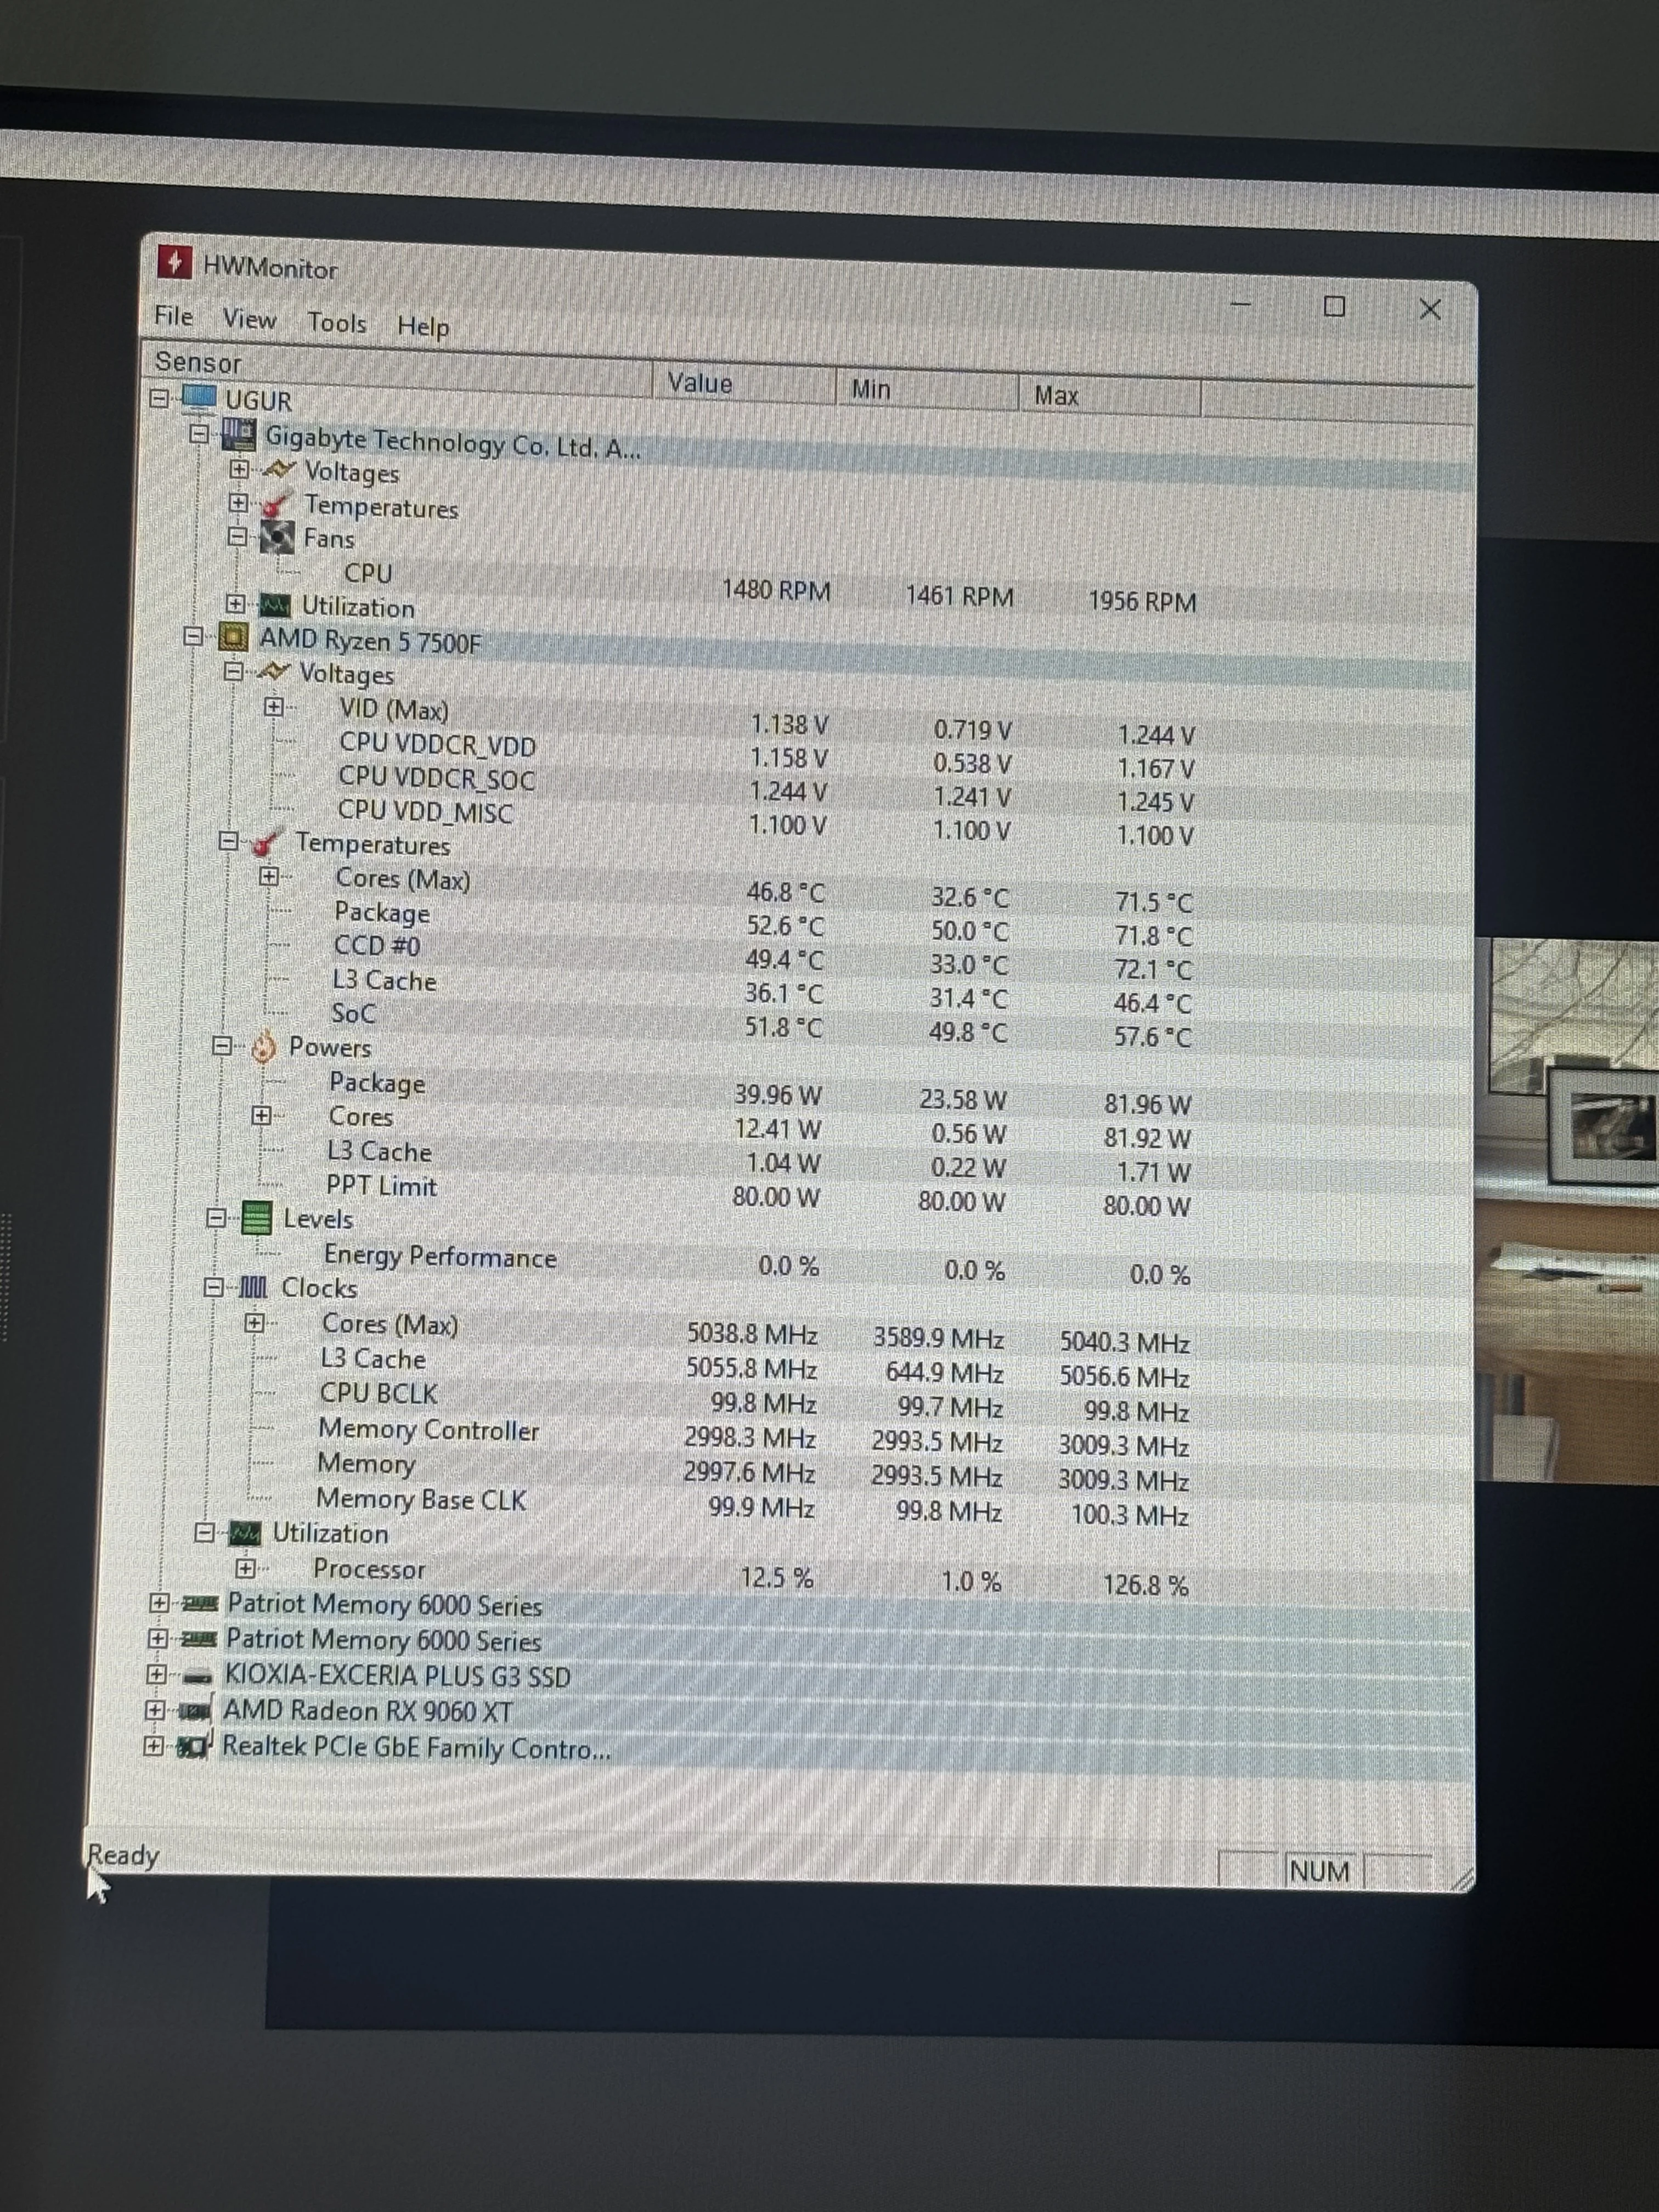Select the PPT Limit row
The width and height of the screenshot is (1659, 2212).
tap(381, 1186)
